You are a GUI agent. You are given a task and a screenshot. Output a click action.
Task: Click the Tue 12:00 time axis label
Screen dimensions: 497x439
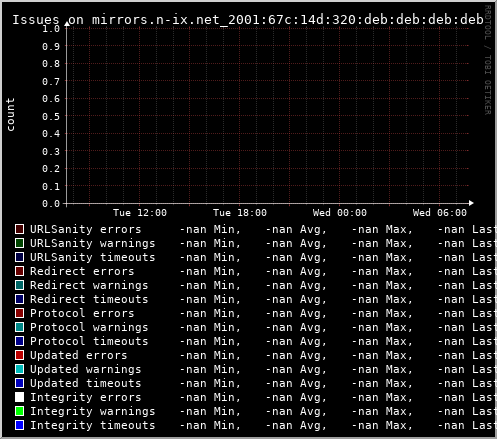coord(140,213)
